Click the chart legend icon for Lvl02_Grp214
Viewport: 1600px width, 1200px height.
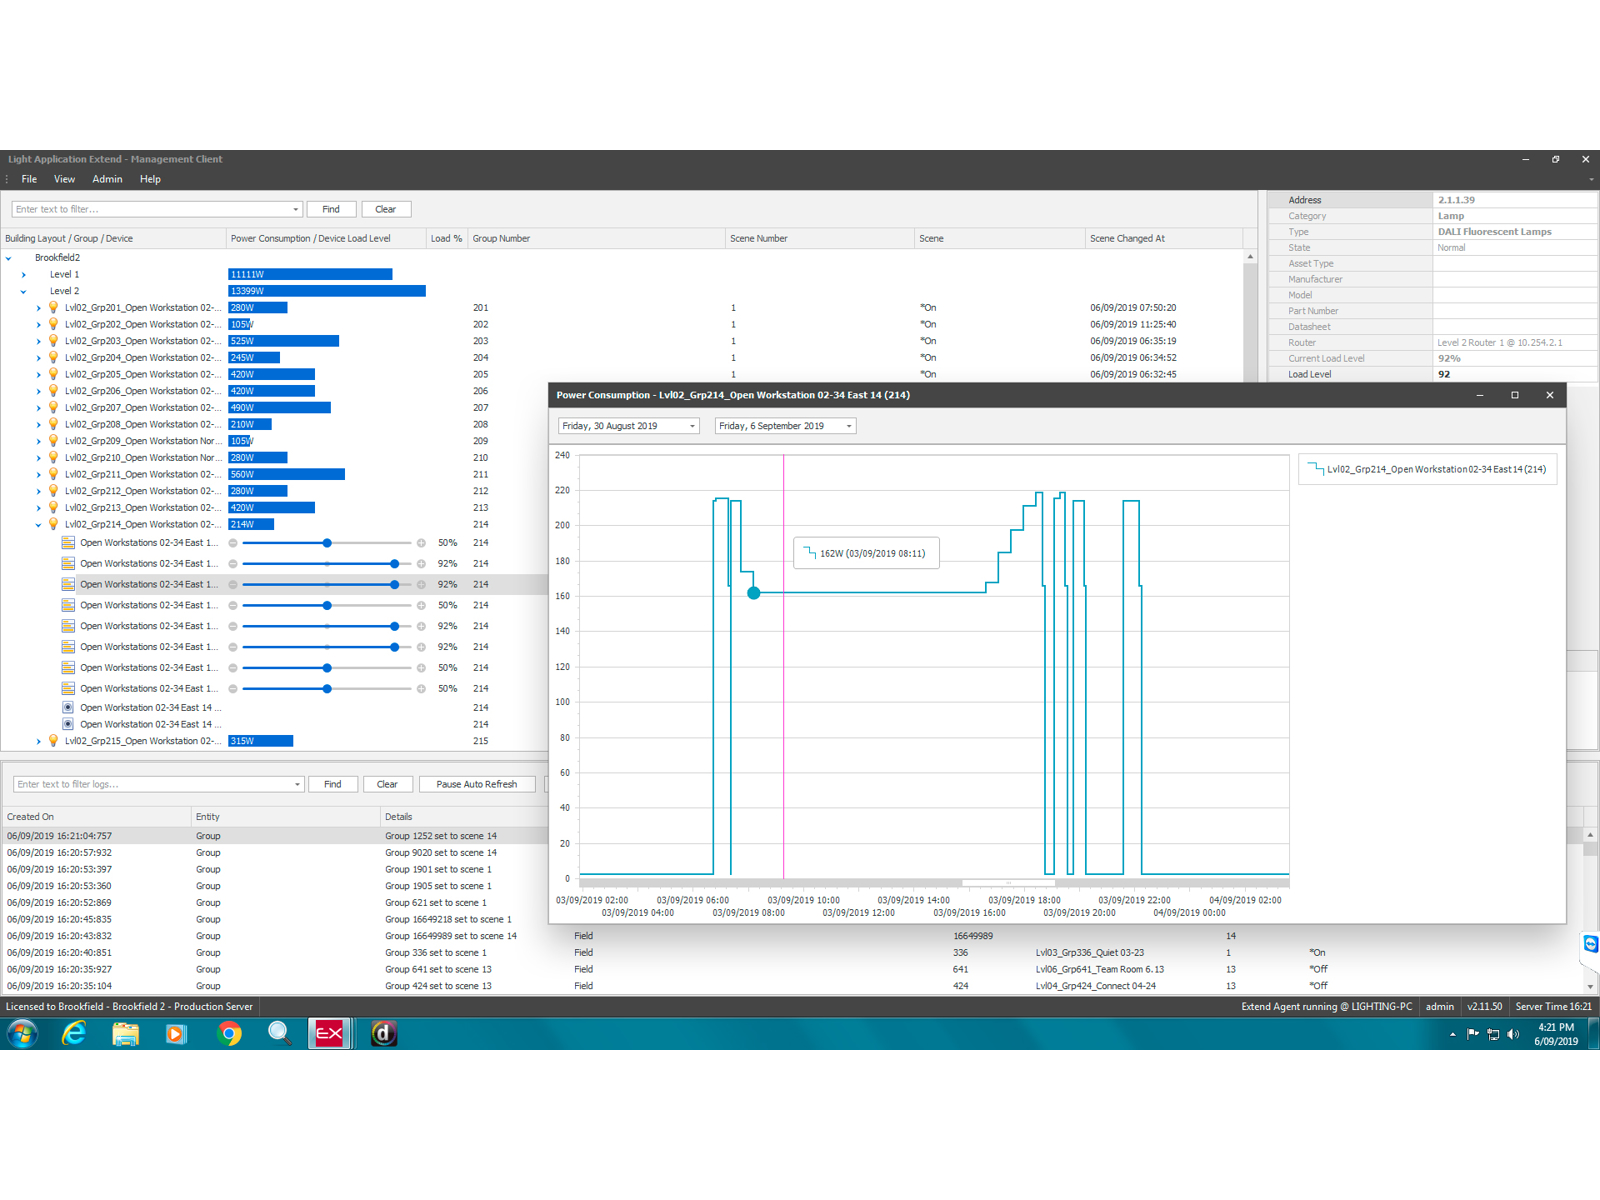click(1315, 469)
